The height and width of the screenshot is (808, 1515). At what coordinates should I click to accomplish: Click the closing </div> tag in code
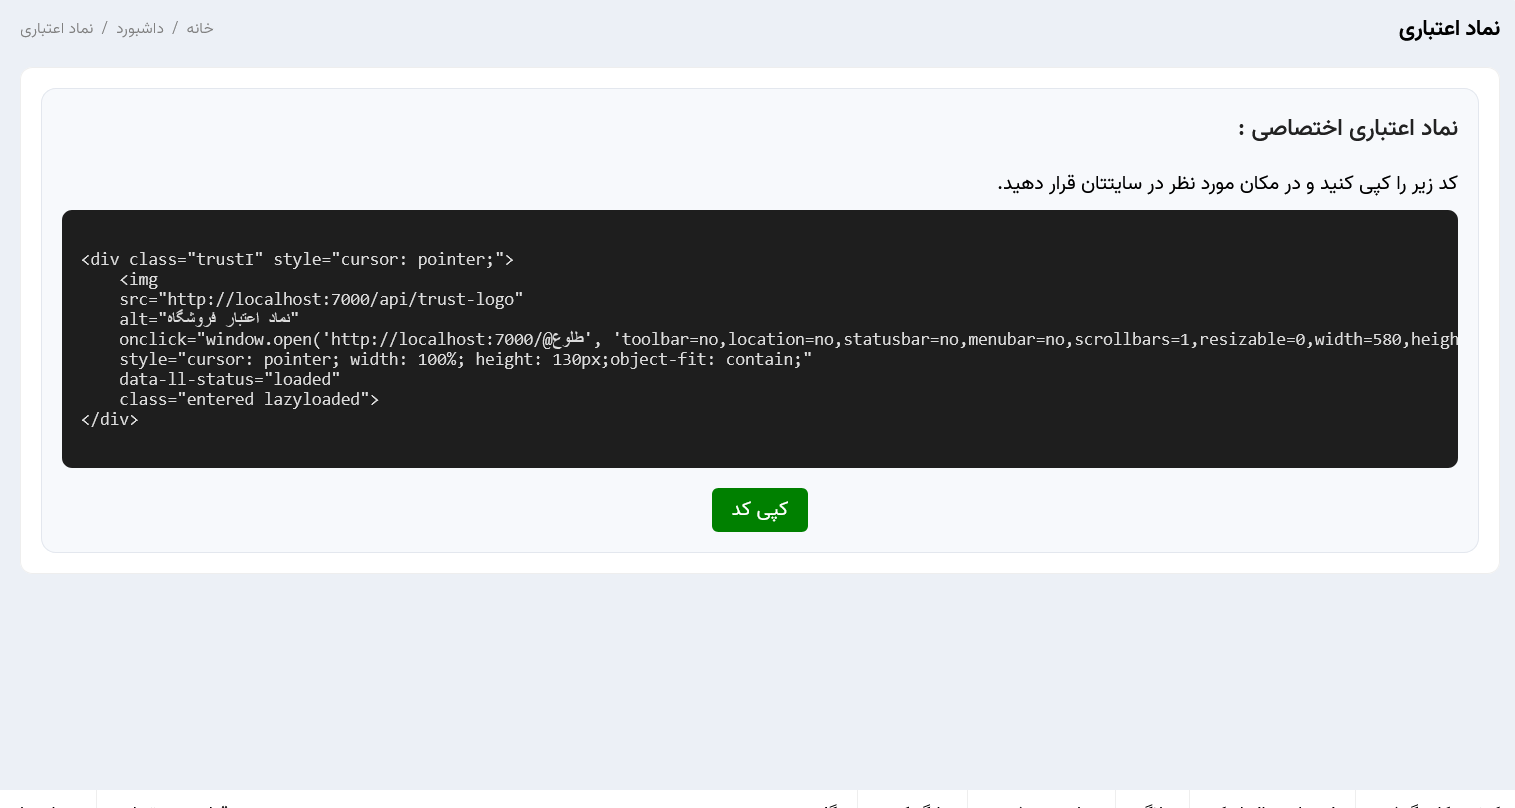110,420
